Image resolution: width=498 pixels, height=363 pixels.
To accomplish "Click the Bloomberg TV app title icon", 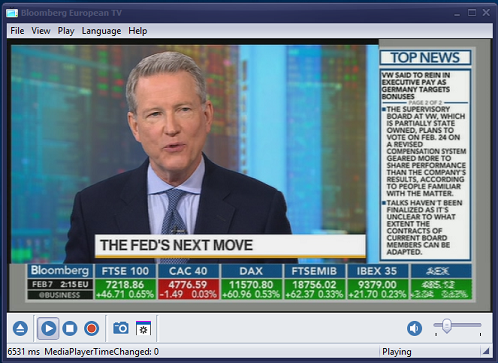I will click(x=12, y=13).
